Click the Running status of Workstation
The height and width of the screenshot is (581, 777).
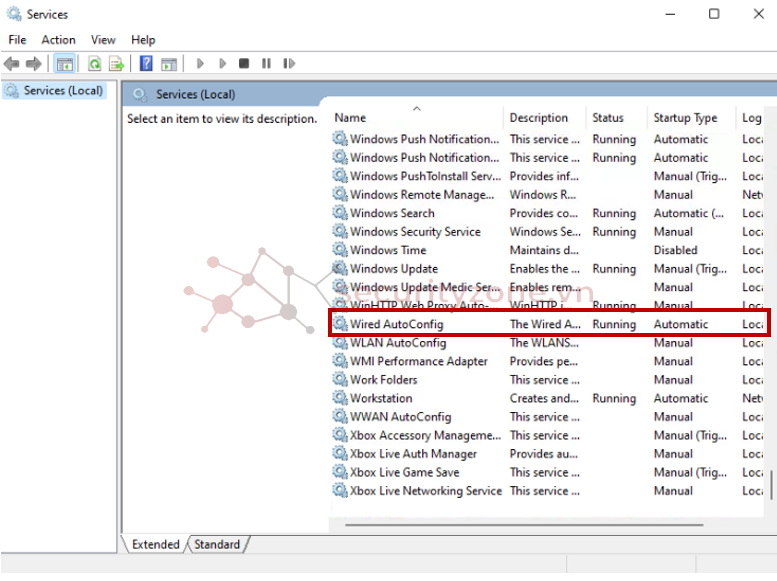click(x=614, y=399)
